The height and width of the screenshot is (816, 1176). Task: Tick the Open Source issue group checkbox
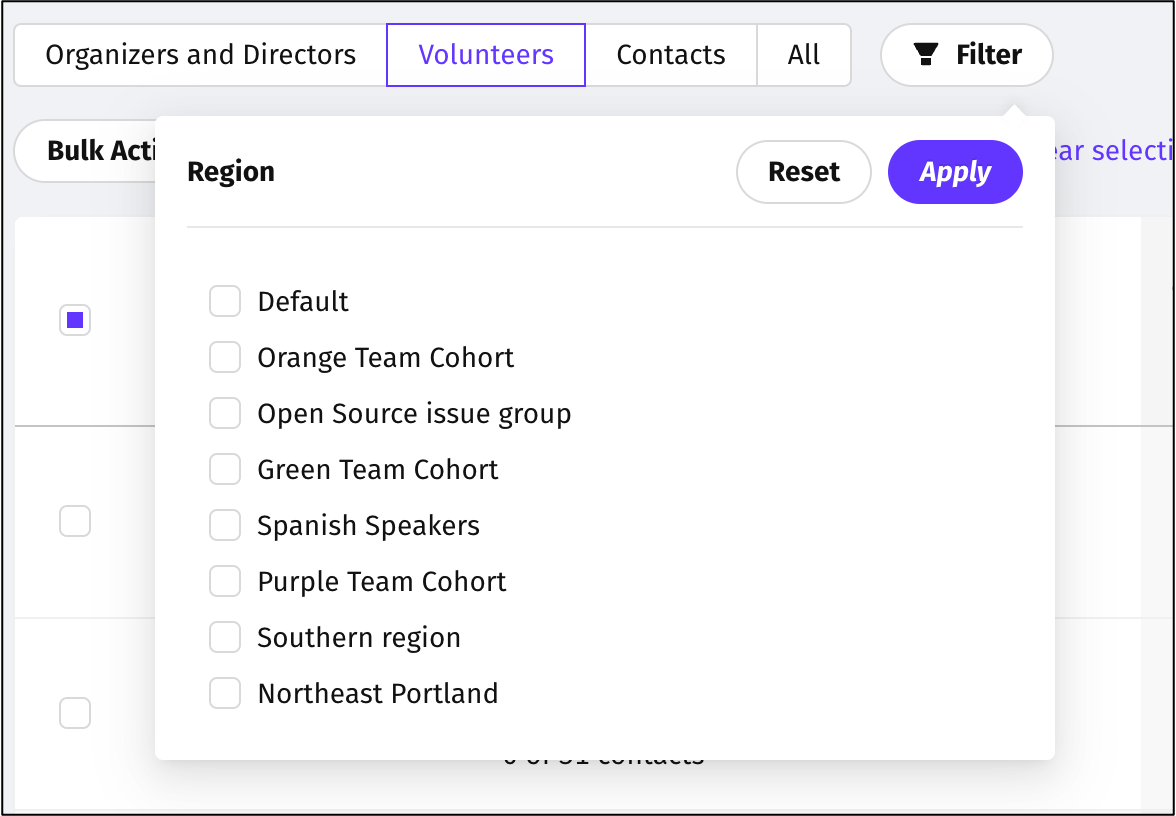click(x=225, y=413)
